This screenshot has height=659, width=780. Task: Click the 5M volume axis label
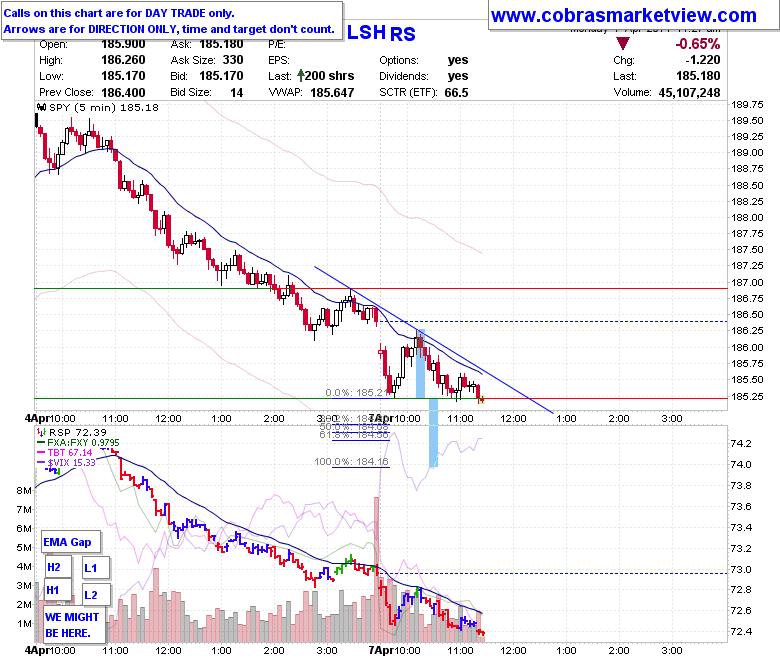pos(24,548)
